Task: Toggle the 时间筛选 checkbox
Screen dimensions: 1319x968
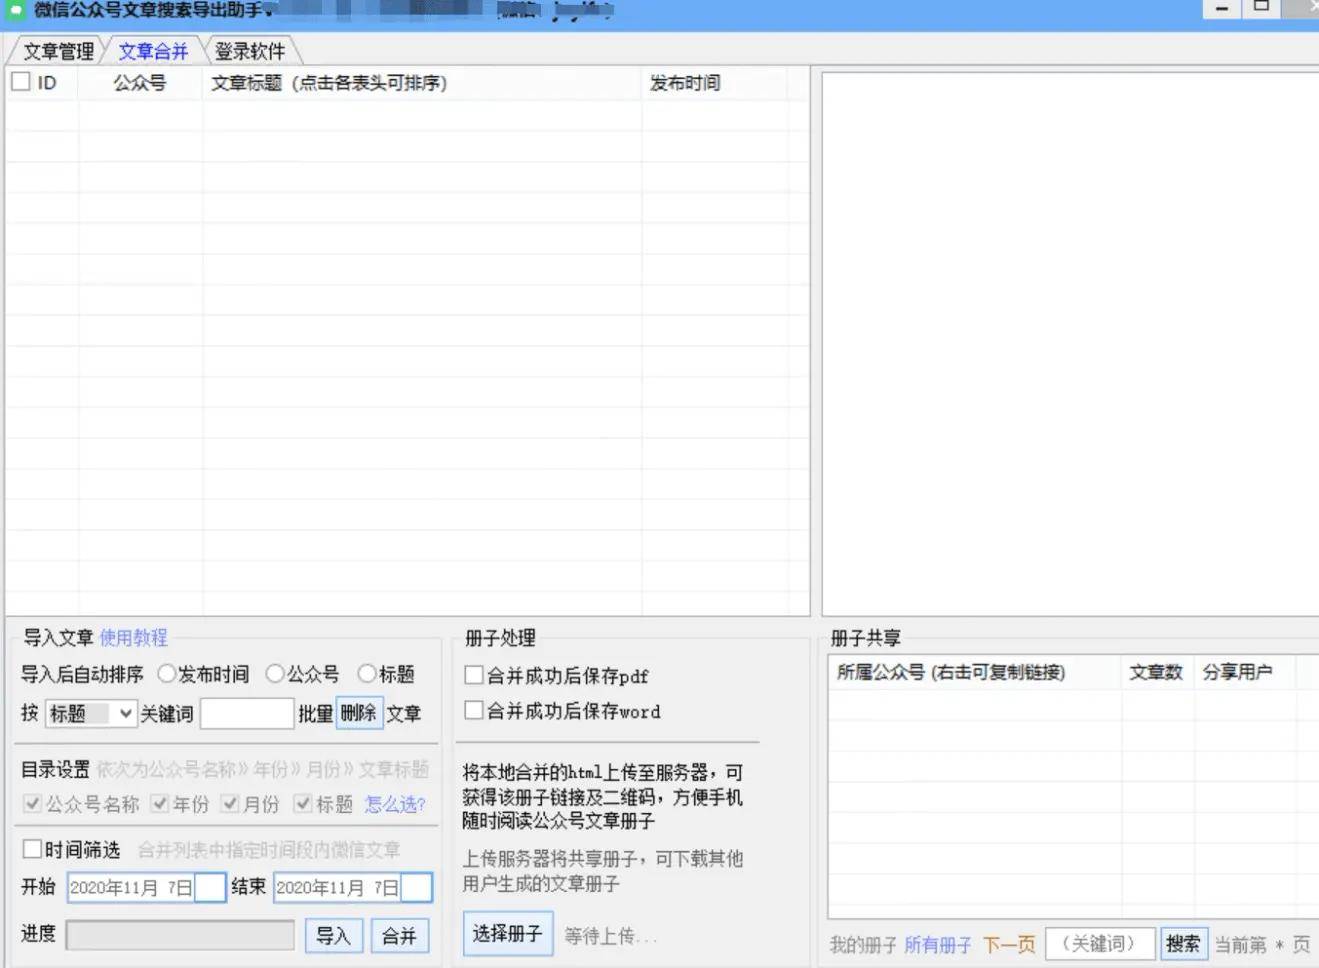Action: coord(32,849)
